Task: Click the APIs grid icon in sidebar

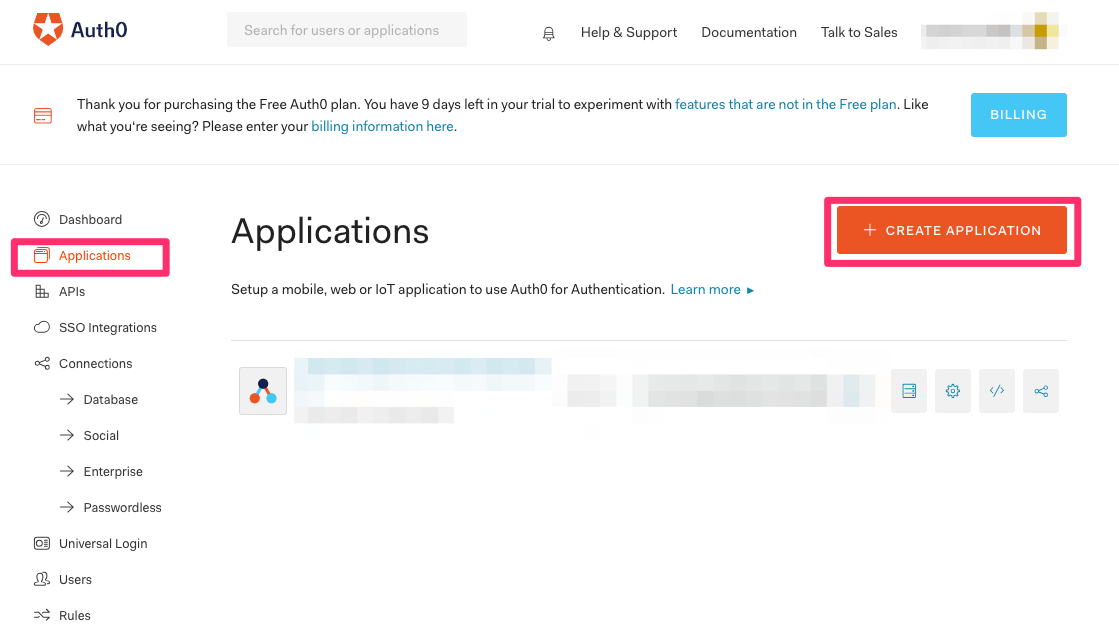Action: tap(41, 291)
